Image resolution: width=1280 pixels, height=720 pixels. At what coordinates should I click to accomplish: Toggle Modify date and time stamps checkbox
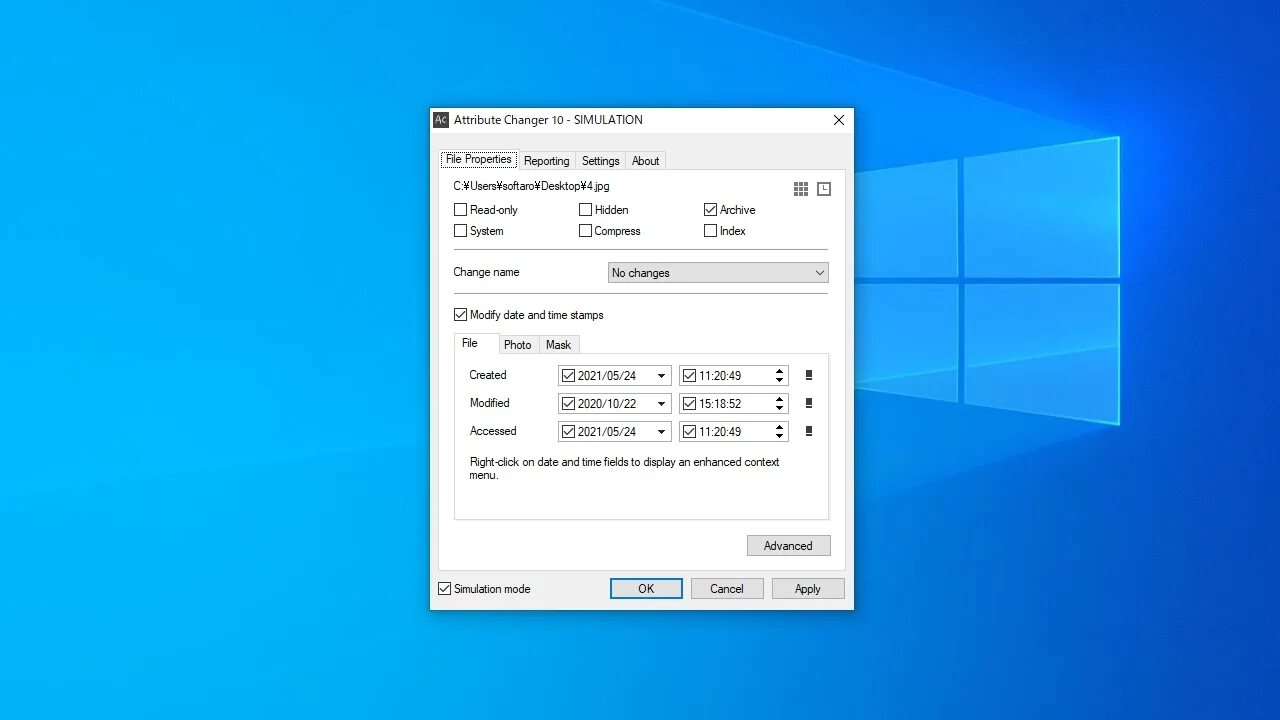(x=460, y=315)
